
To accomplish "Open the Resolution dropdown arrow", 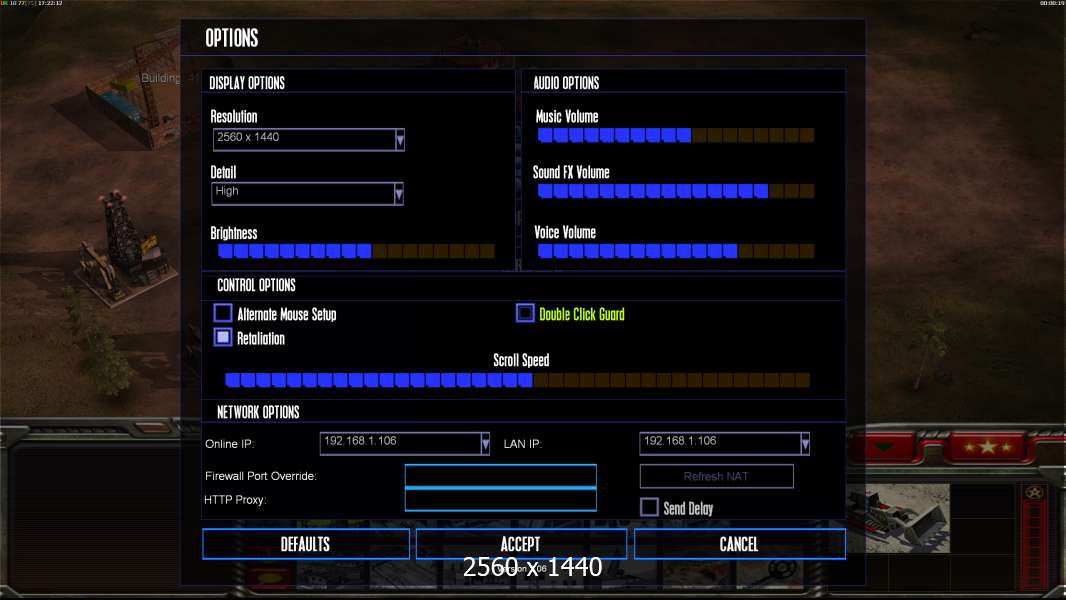I will (400, 139).
